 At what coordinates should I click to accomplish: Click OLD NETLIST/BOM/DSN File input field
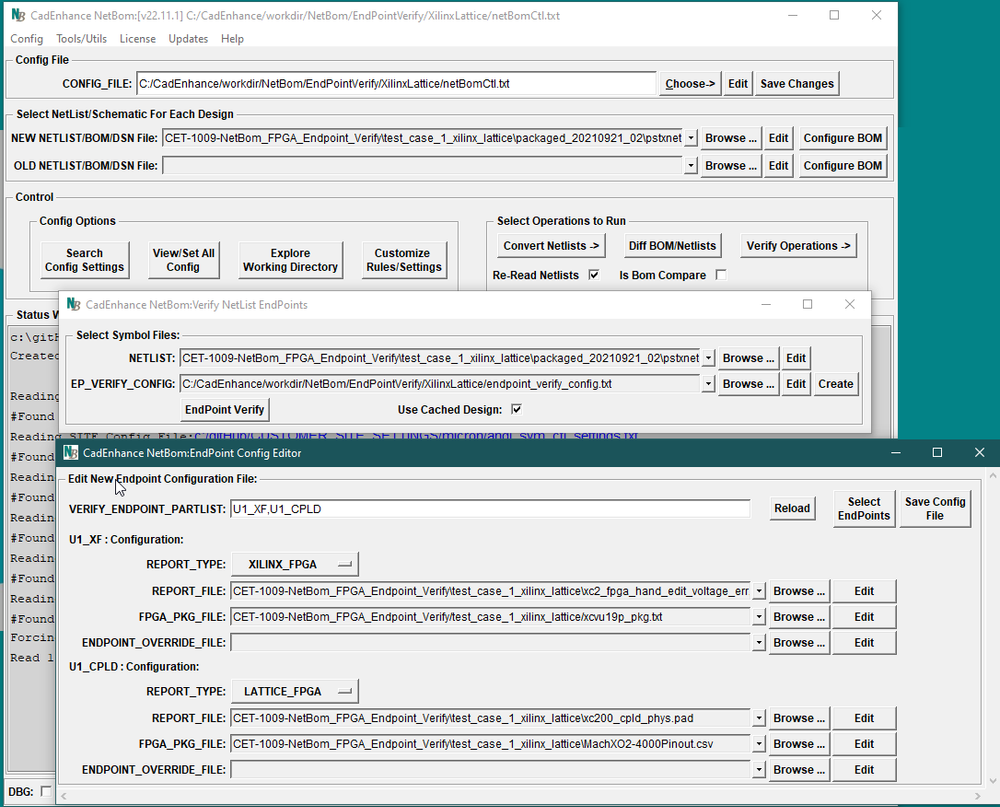click(x=422, y=165)
